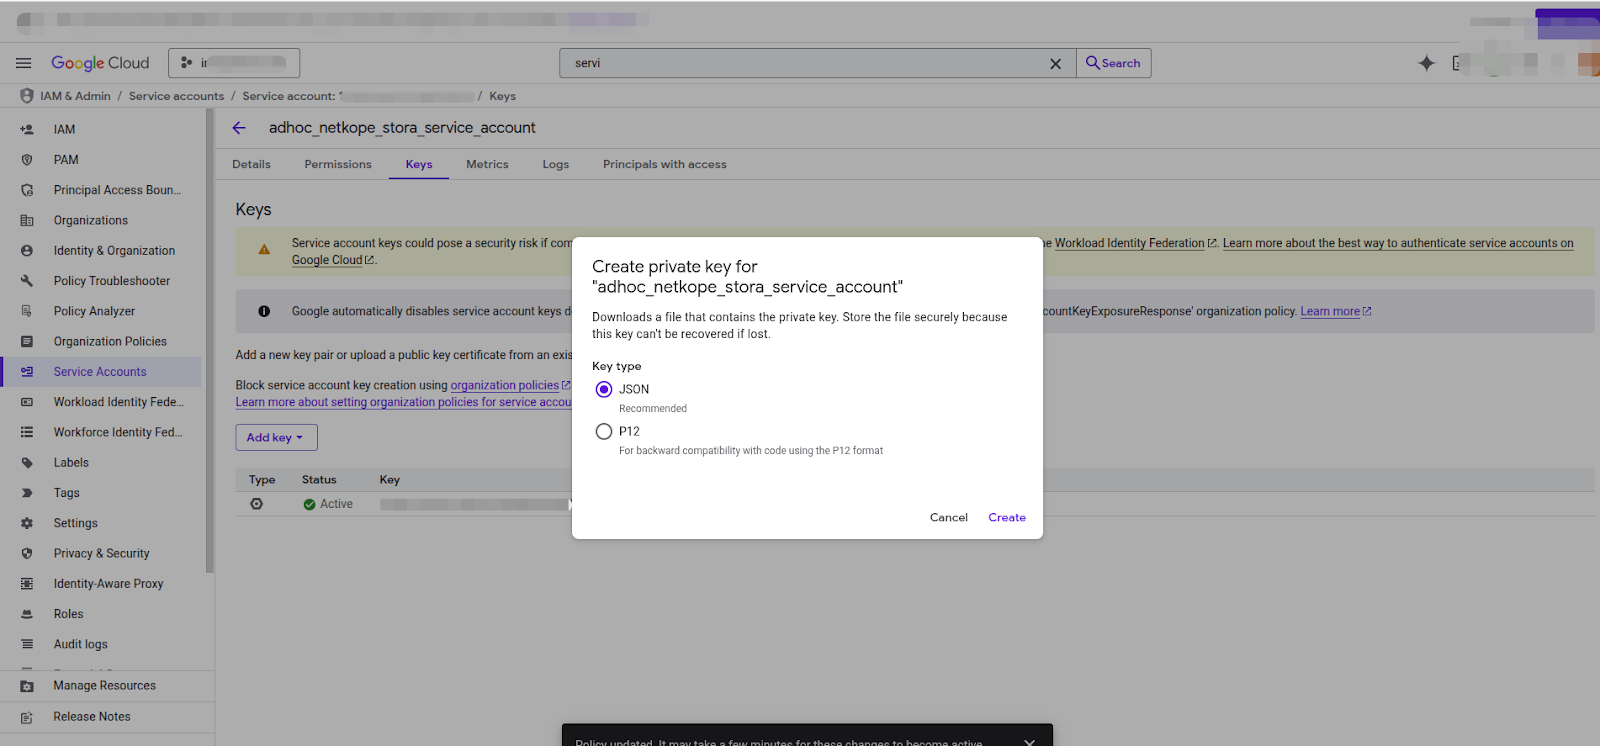Open the Workload Identity Federation link
Screen dimensions: 1600x746
coord(1130,243)
